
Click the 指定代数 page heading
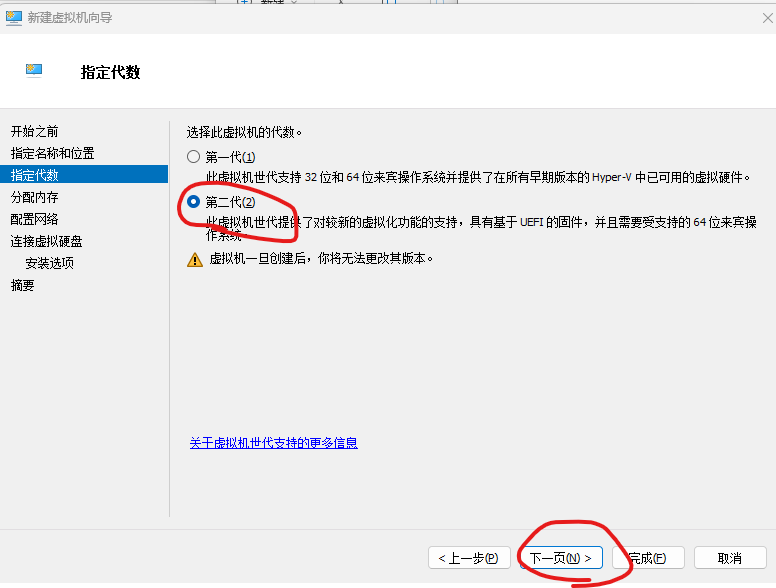(110, 72)
